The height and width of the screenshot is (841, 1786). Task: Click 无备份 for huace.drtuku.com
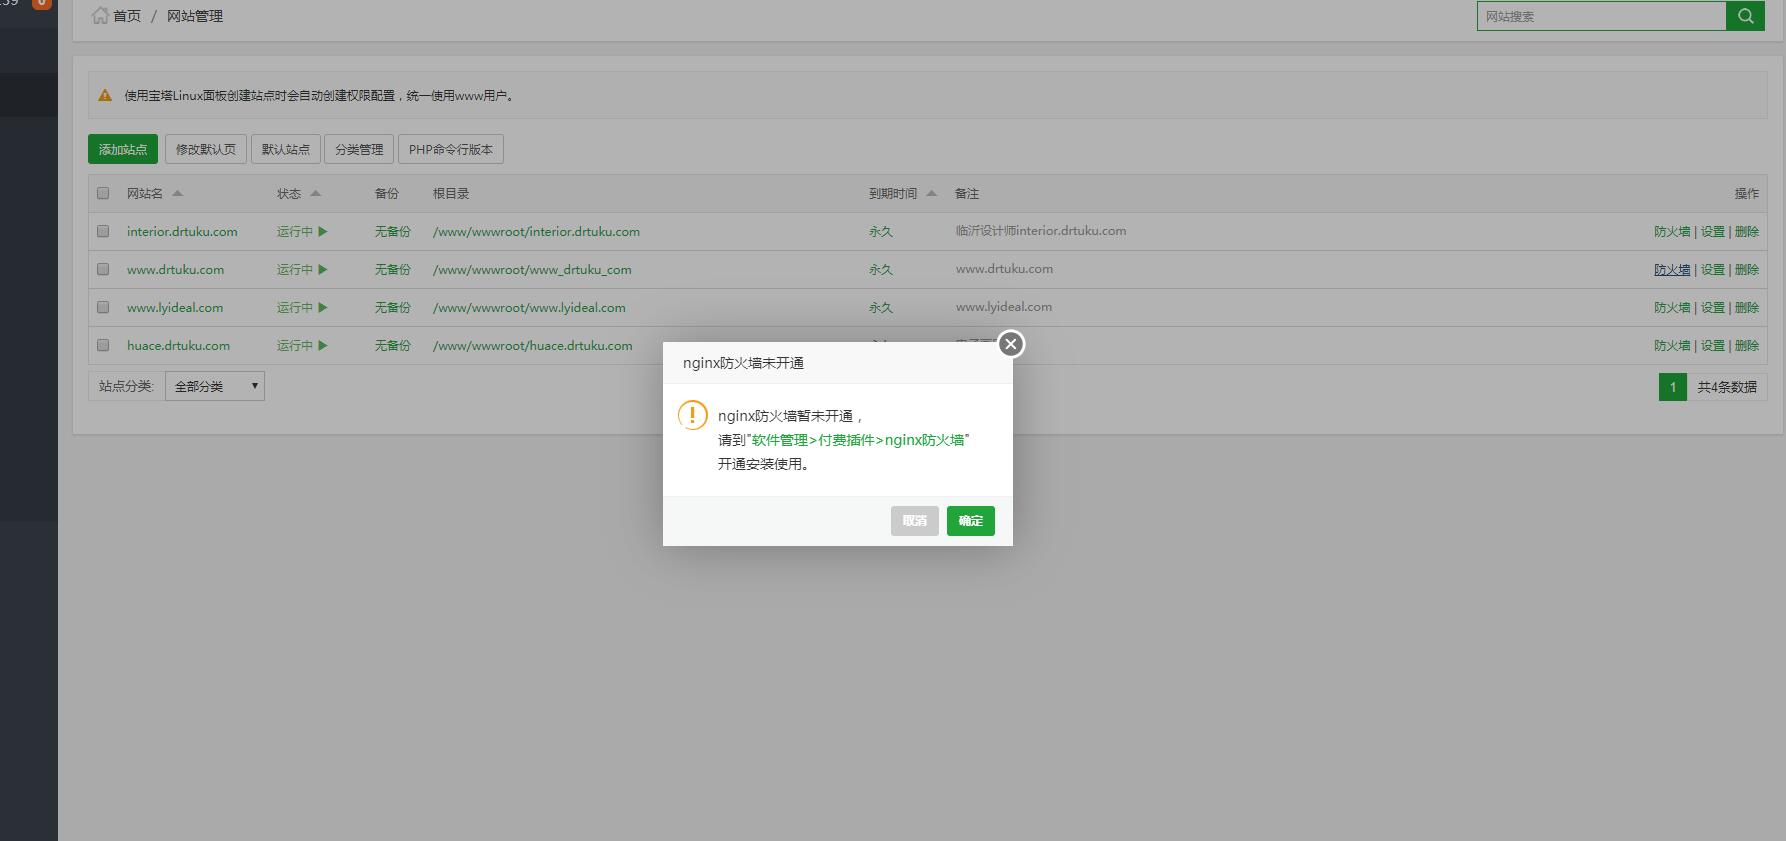393,345
